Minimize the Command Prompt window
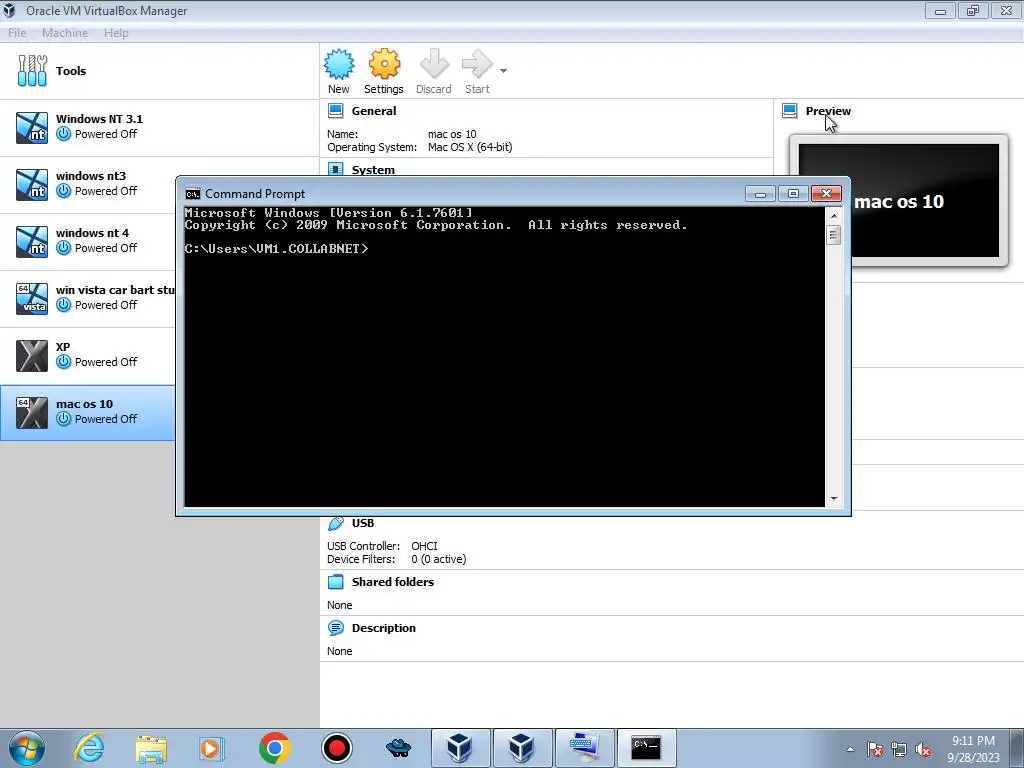Viewport: 1024px width, 768px height. (x=760, y=194)
